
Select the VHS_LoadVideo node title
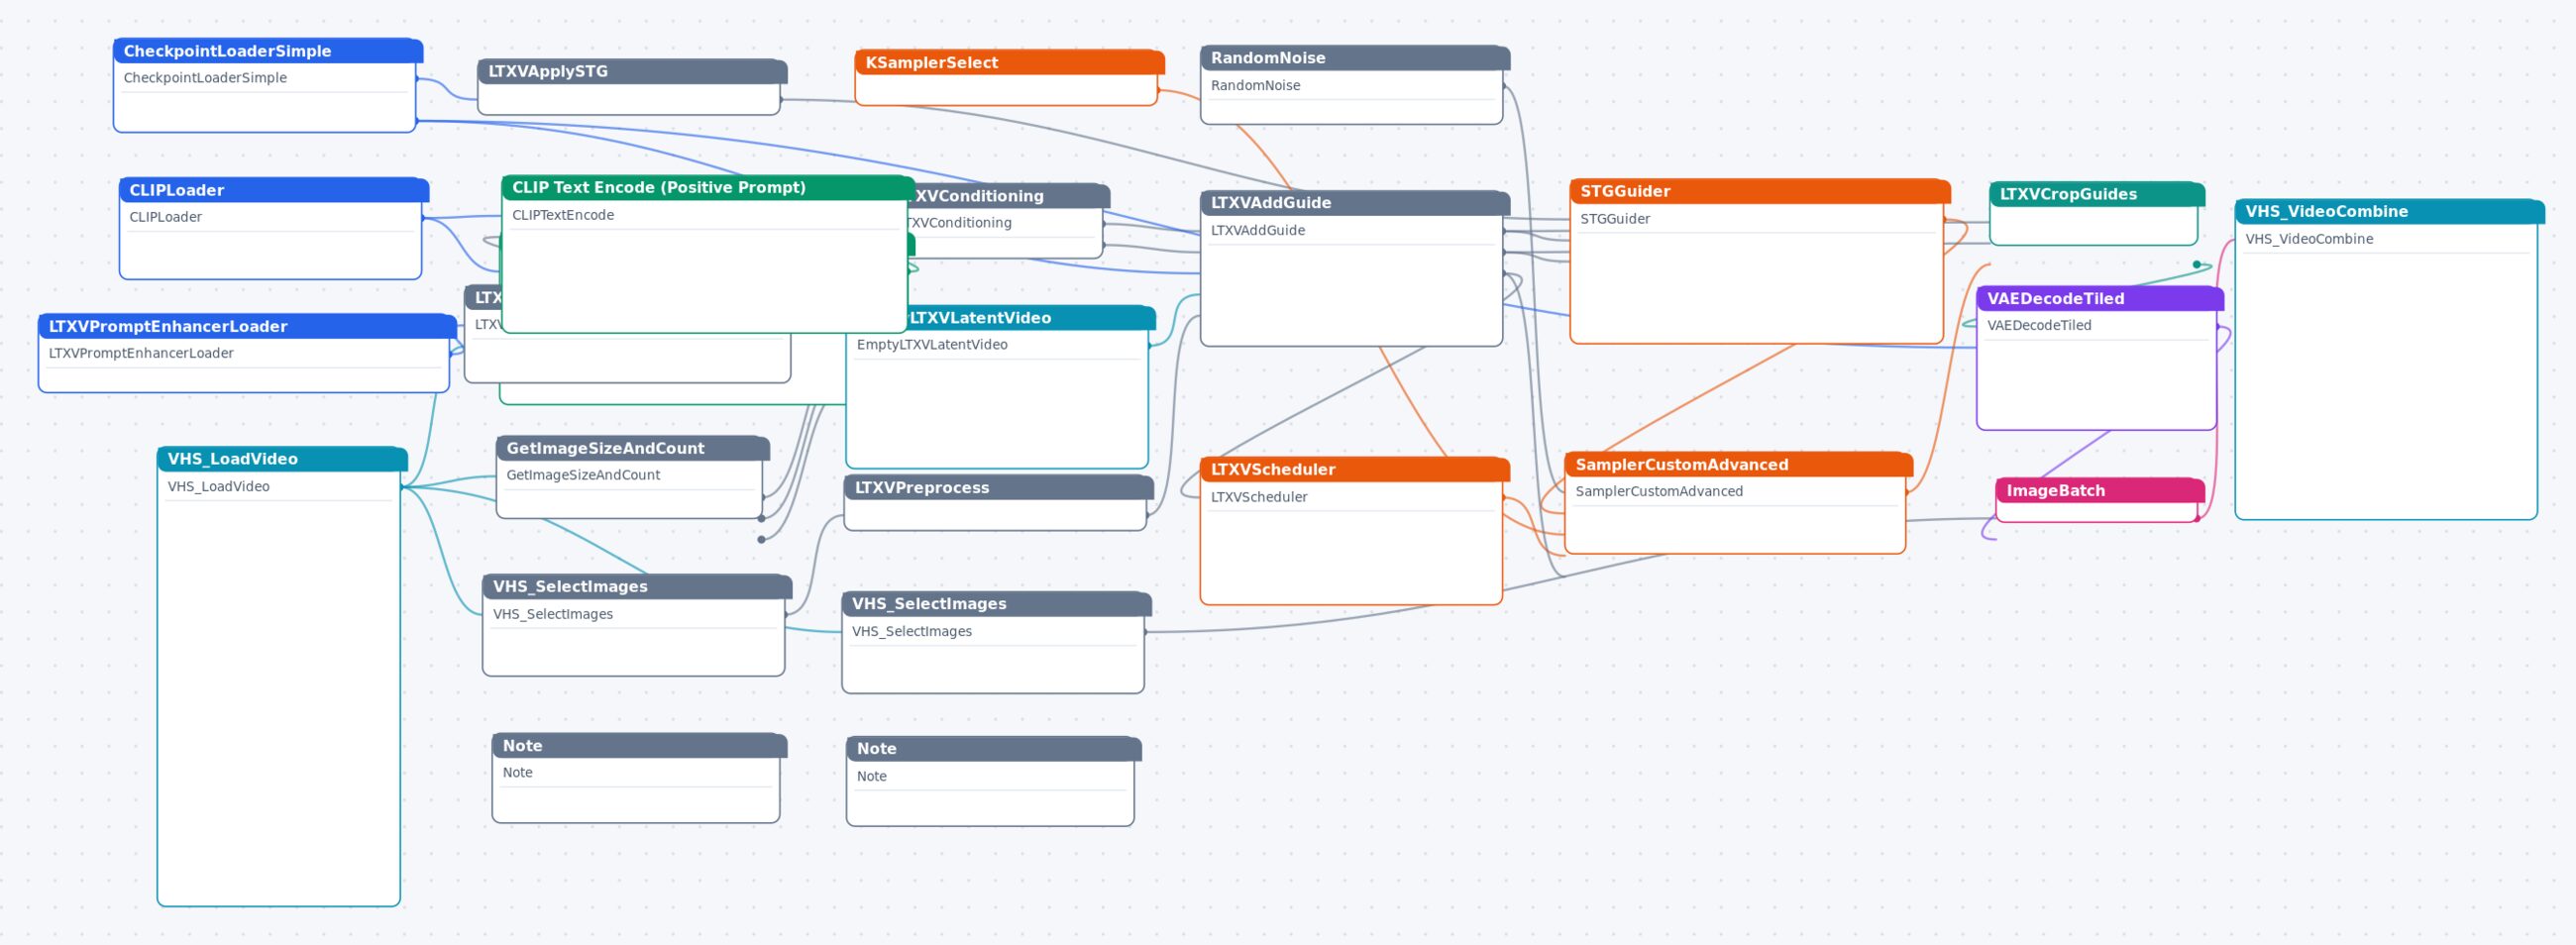coord(232,459)
